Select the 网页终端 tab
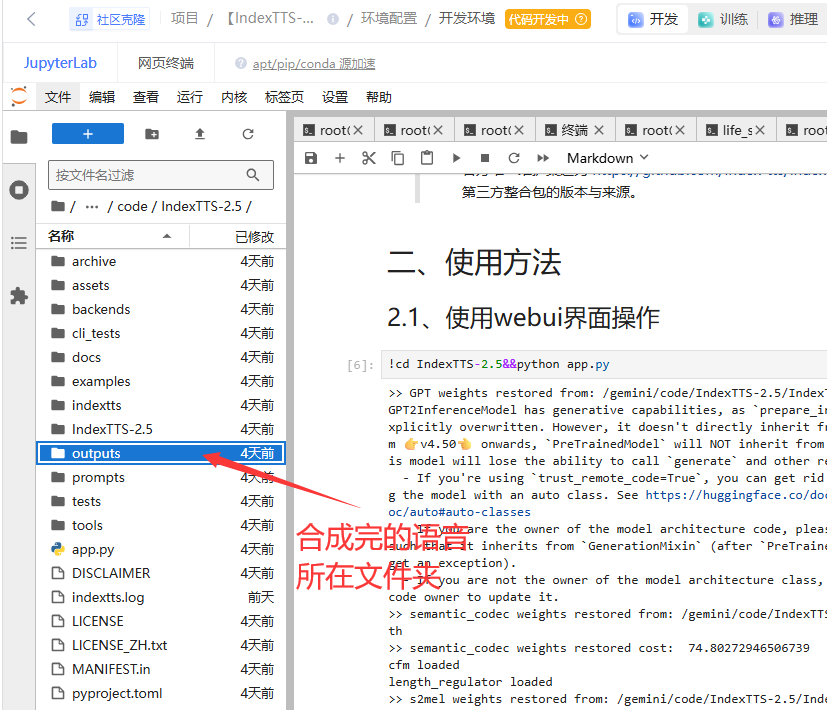Screen dimensions: 827x710 click(166, 63)
